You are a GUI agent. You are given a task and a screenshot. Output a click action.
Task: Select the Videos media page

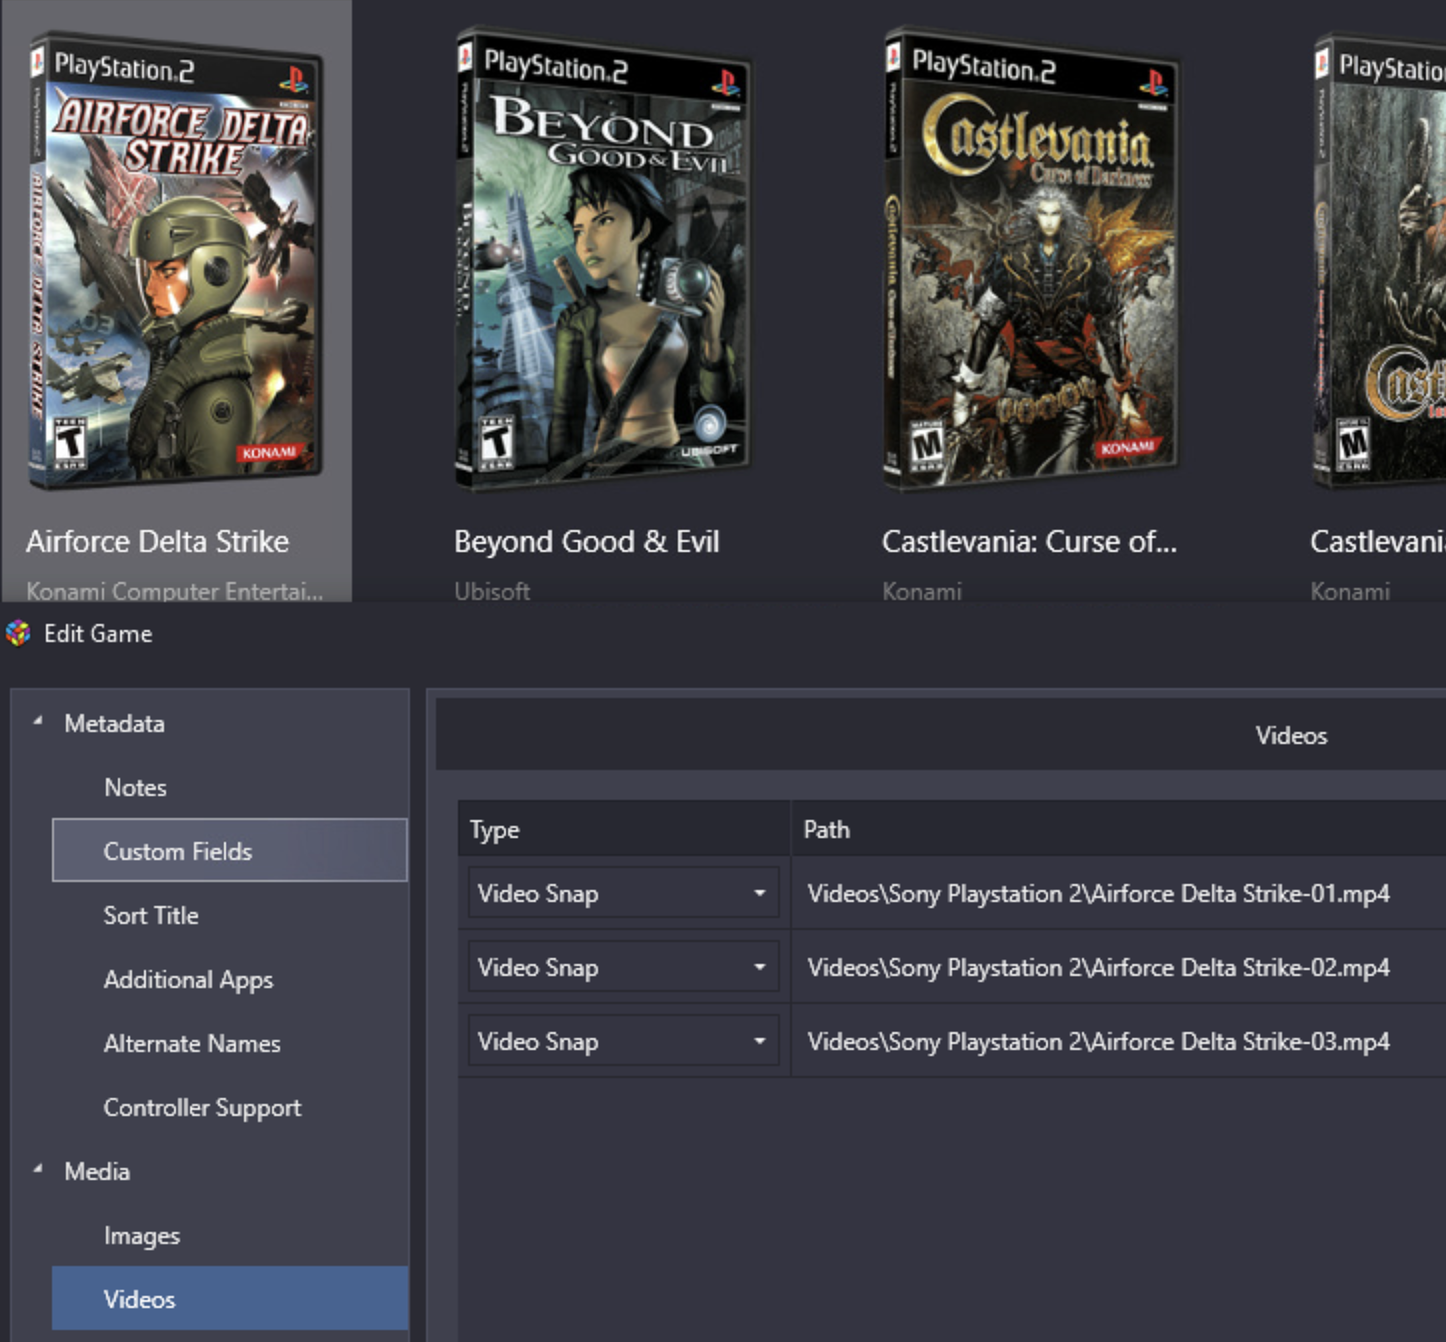[x=230, y=1299]
